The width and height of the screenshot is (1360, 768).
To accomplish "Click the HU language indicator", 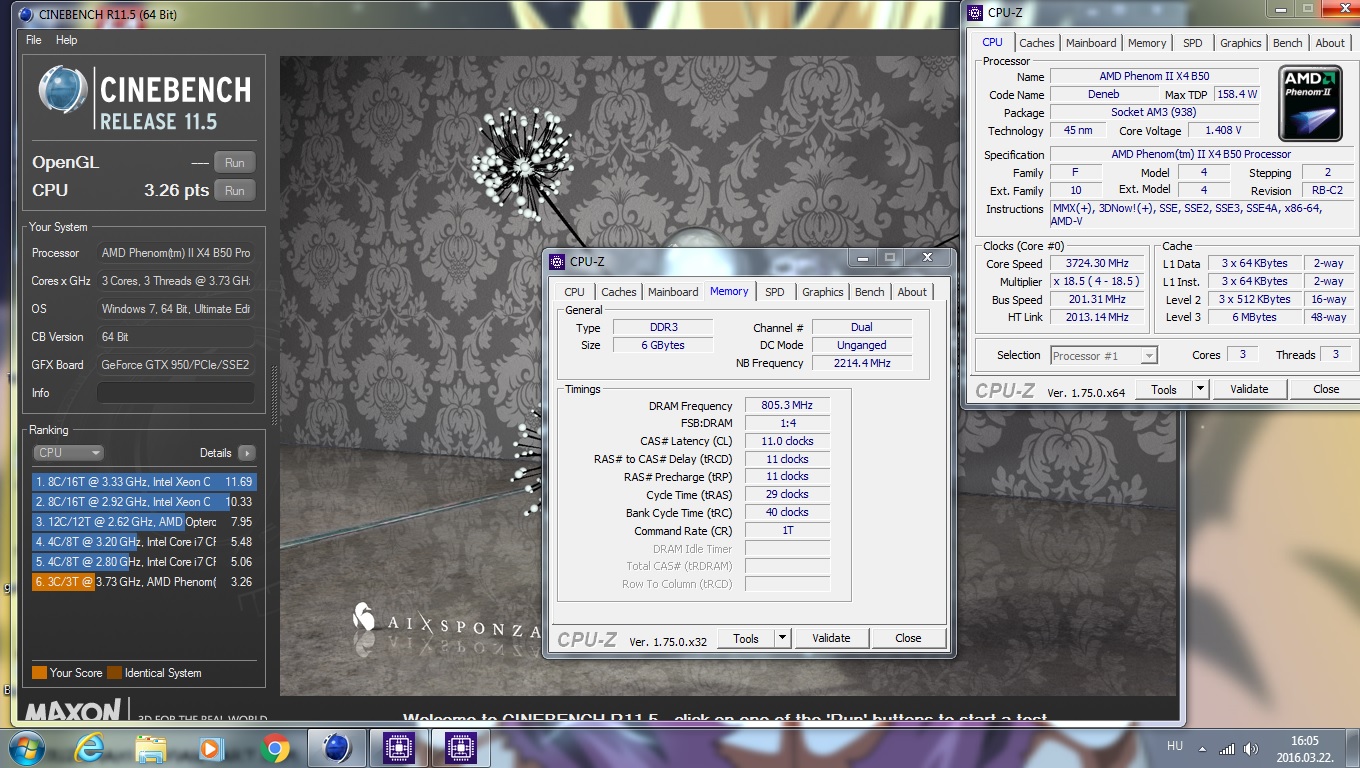I will pos(1175,746).
